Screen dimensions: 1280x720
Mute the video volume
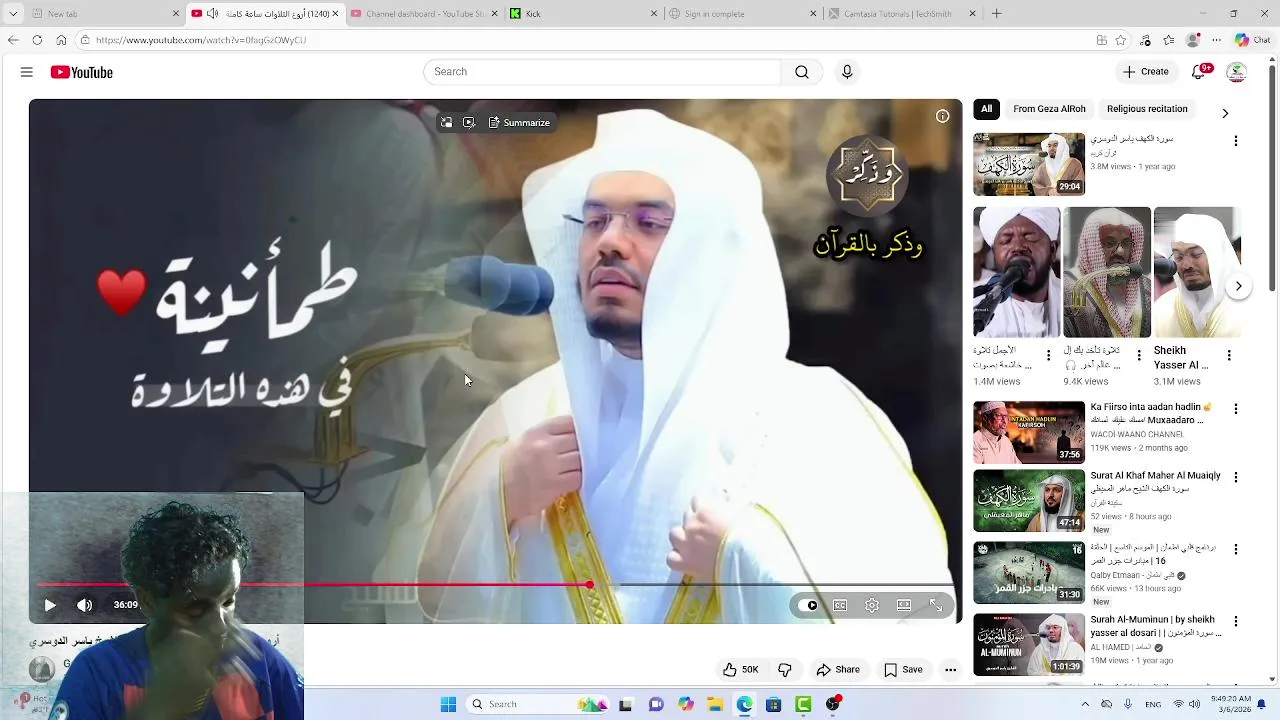(85, 605)
